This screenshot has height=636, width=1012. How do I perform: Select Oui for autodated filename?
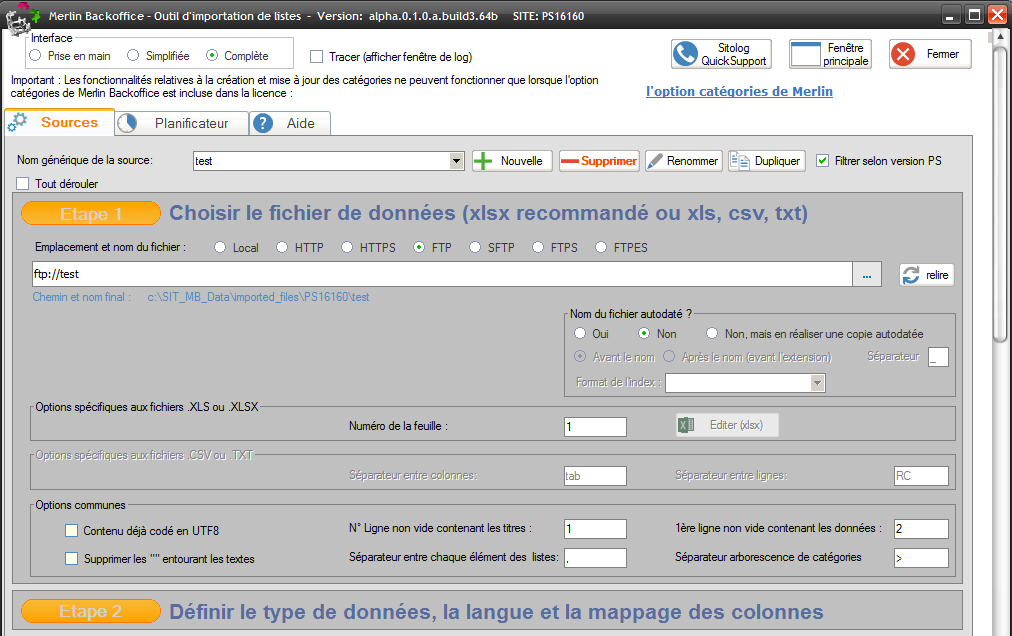(580, 333)
